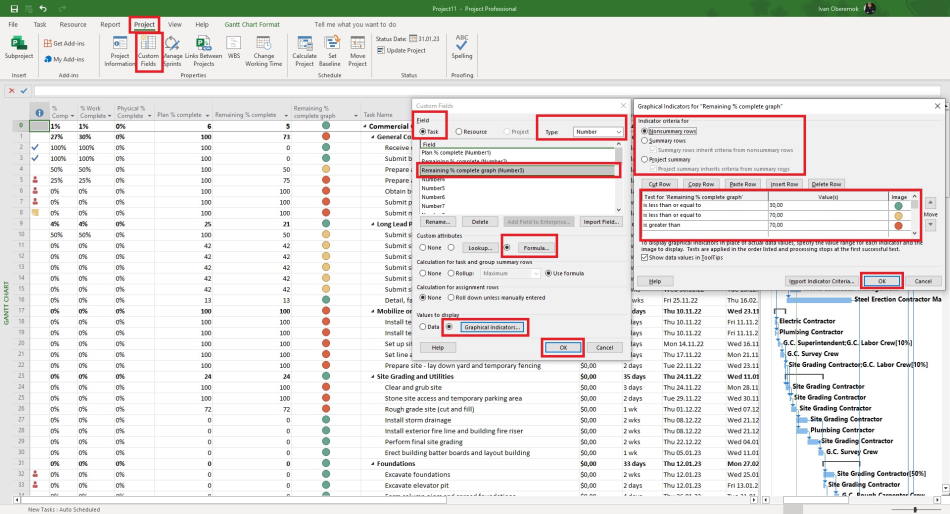
Task: Click the Tell me what you want to do box
Action: (x=355, y=24)
